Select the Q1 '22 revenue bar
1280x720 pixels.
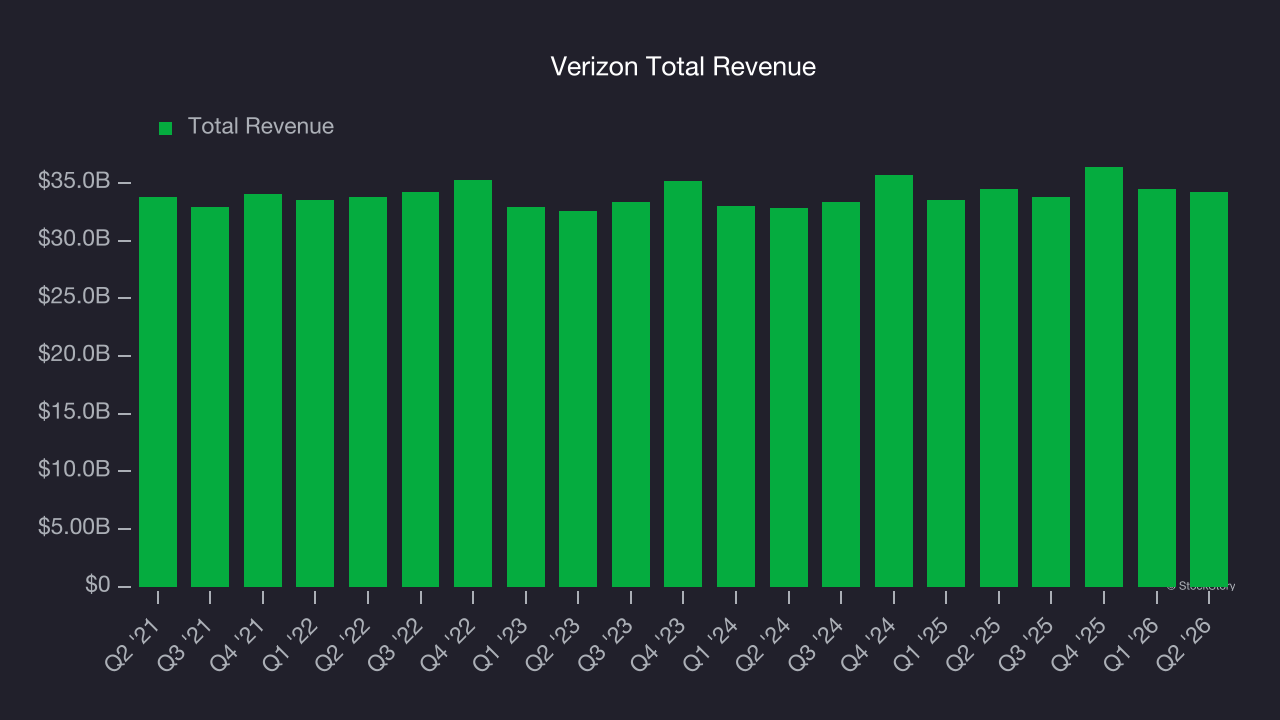point(315,393)
